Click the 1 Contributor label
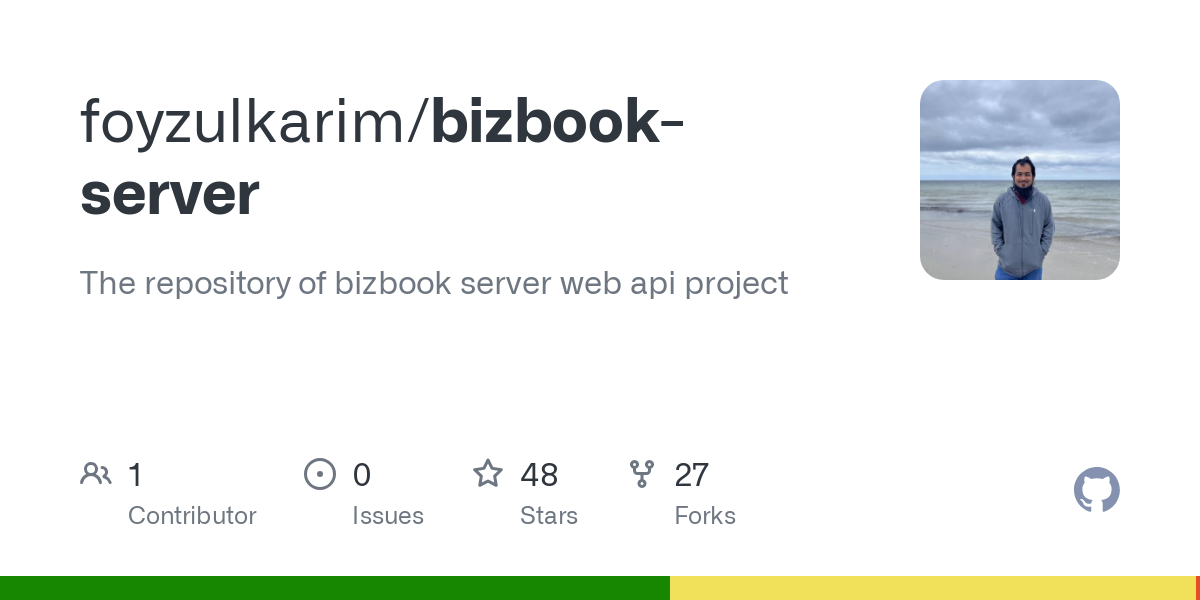 [x=192, y=515]
